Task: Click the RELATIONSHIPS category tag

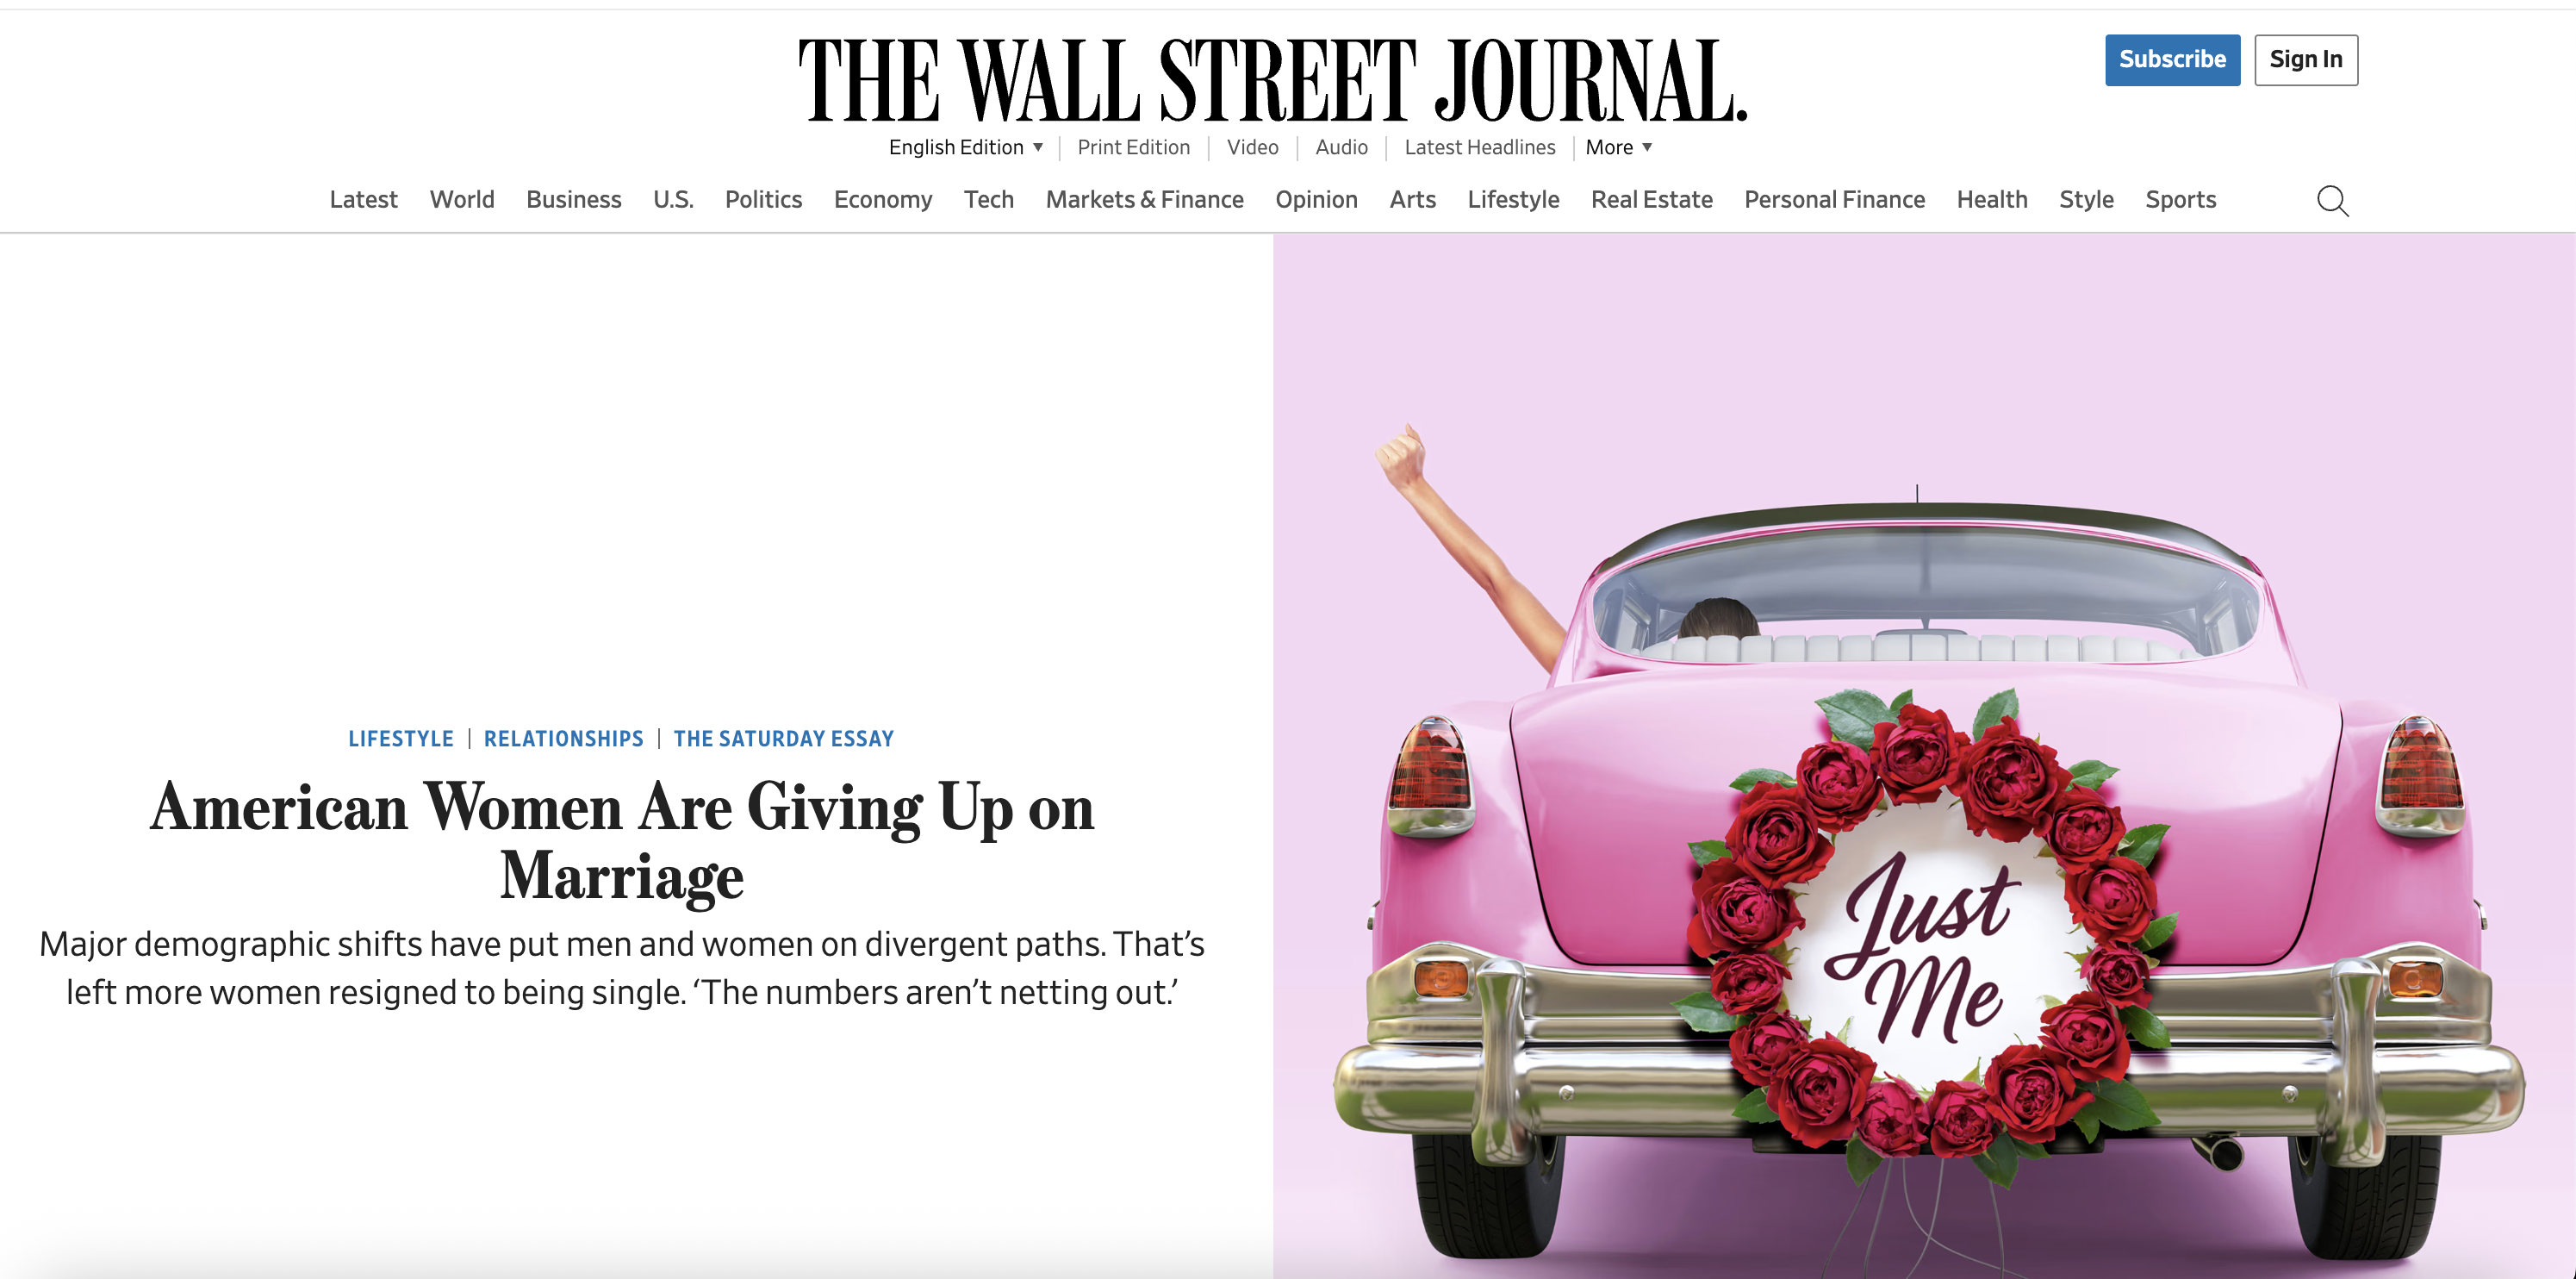Action: (x=564, y=739)
